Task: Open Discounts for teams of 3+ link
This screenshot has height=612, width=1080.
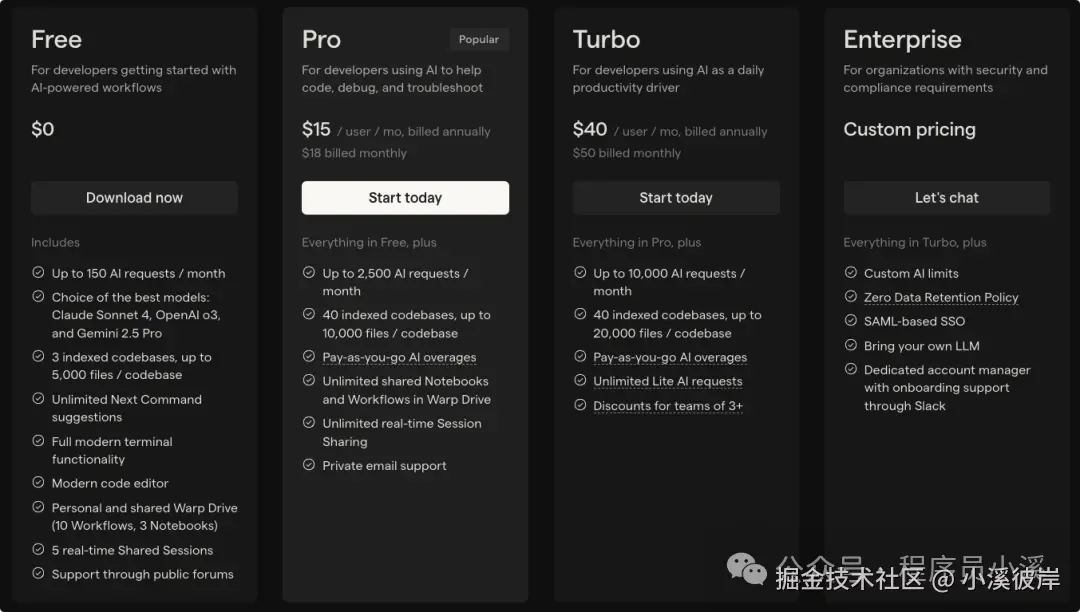Action: coord(668,406)
